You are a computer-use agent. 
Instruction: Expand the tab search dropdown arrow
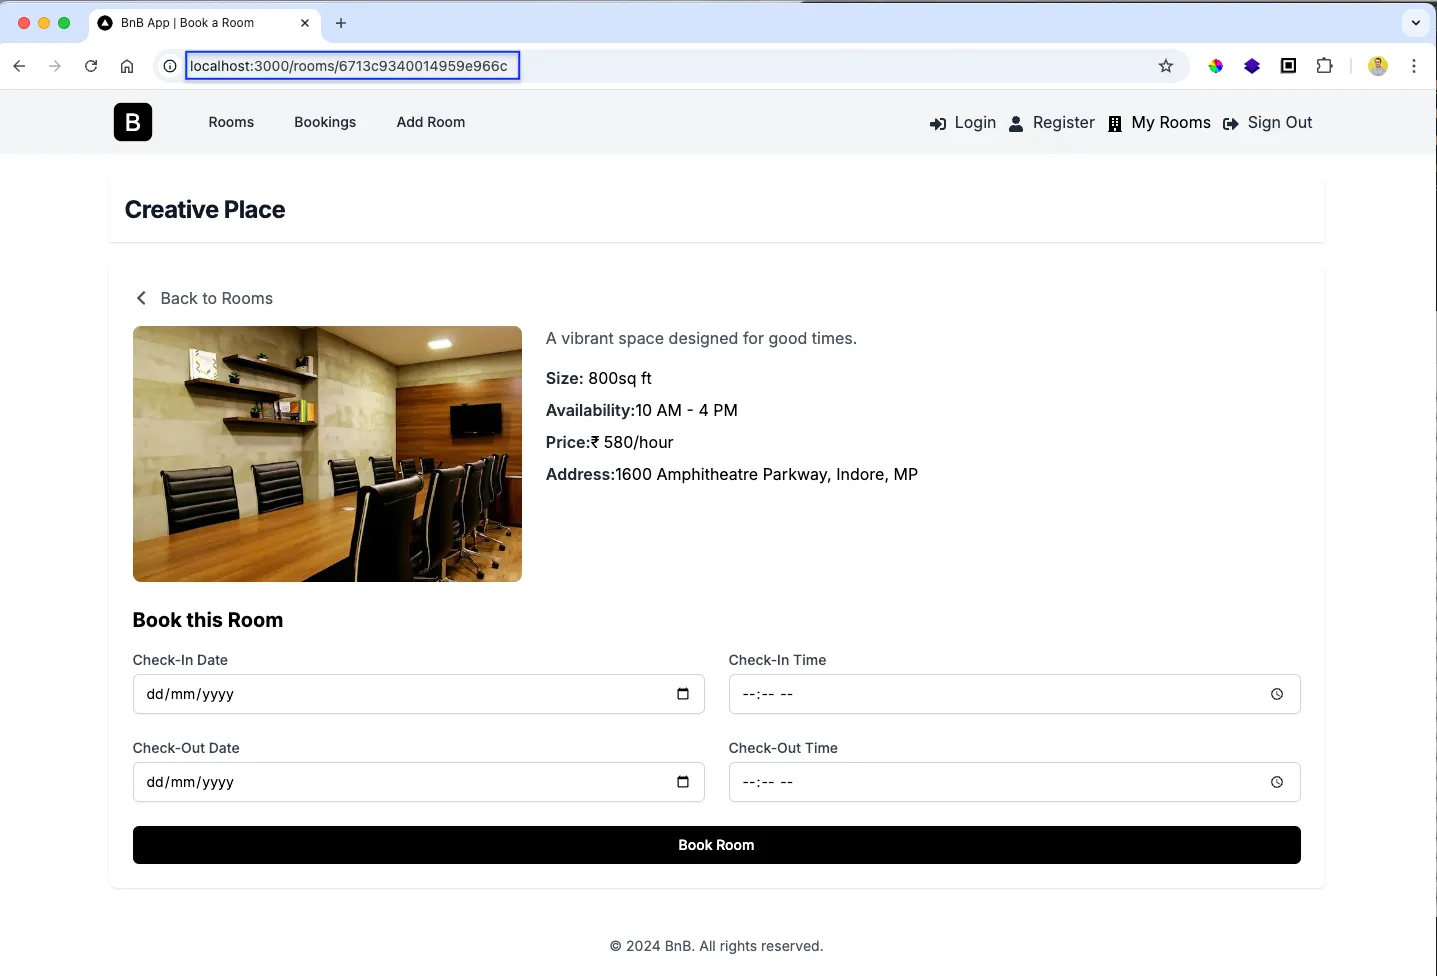coord(1416,23)
